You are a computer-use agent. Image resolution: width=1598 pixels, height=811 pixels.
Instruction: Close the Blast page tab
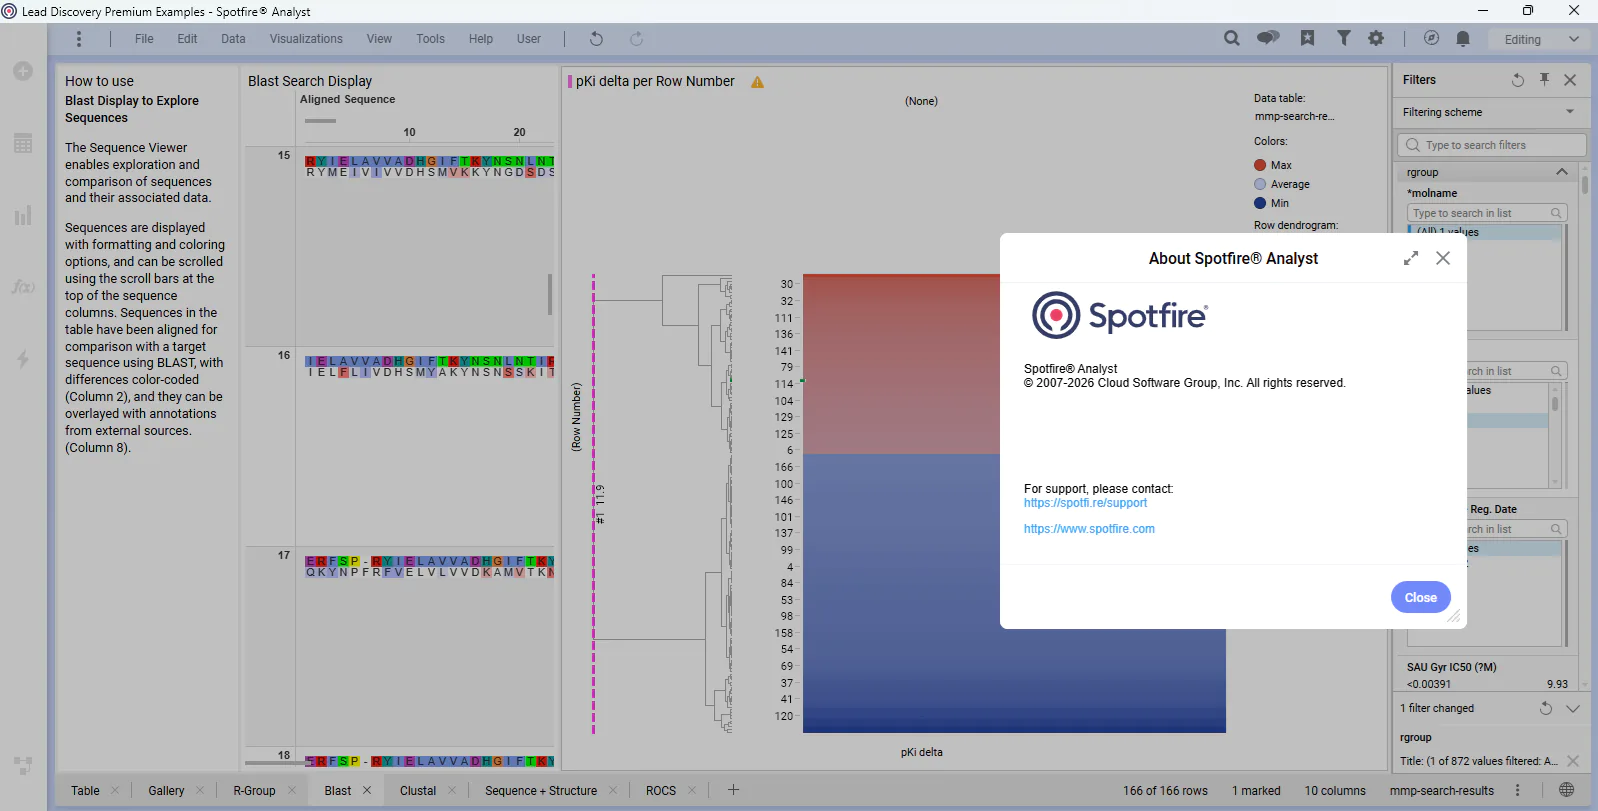(x=367, y=790)
